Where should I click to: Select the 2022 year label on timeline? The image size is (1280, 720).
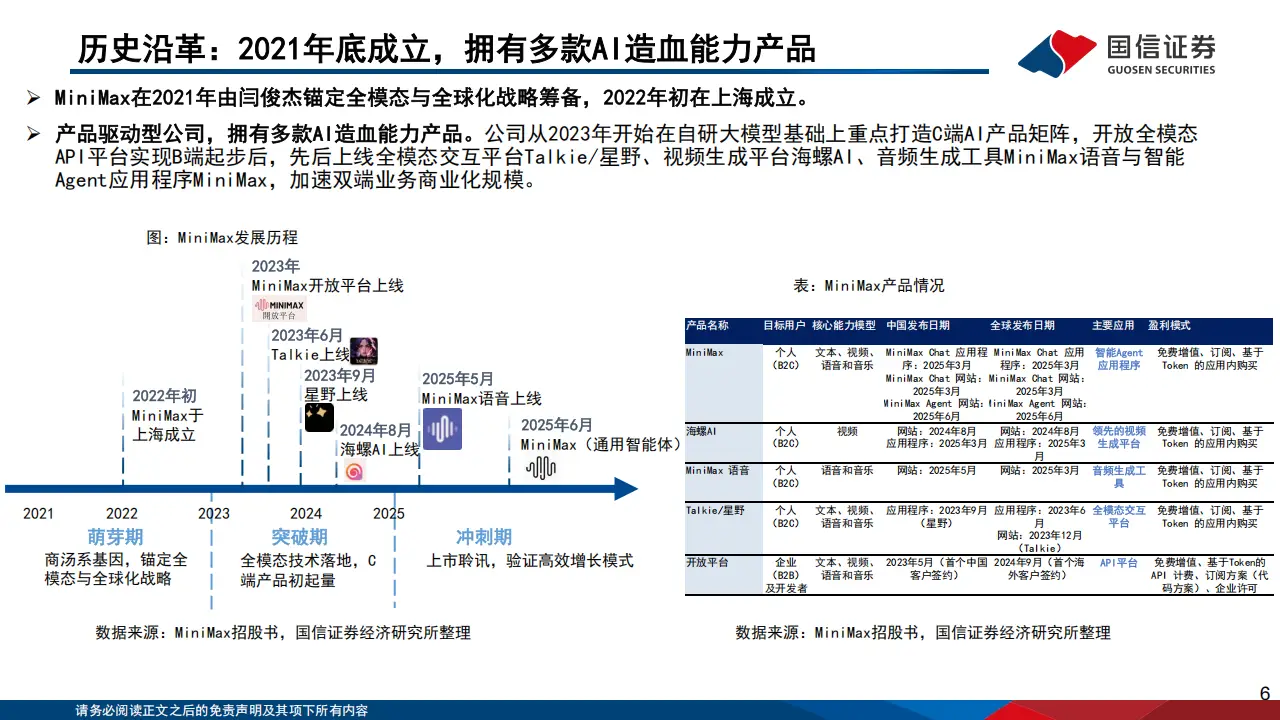tap(122, 513)
